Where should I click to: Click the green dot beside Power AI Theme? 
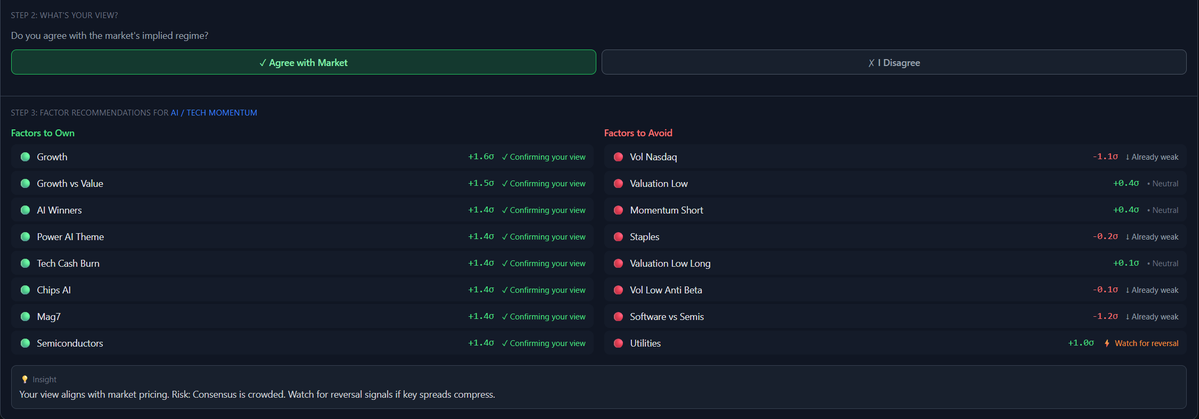click(25, 237)
